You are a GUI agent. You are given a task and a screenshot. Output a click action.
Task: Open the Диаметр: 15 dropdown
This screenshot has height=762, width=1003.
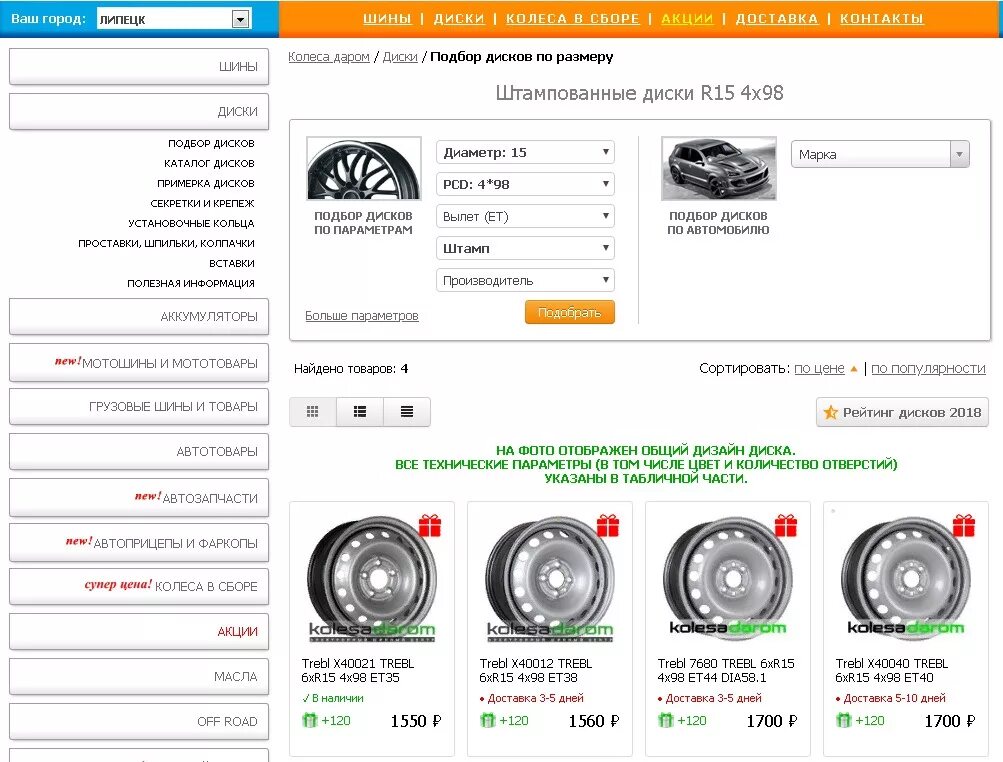(525, 152)
